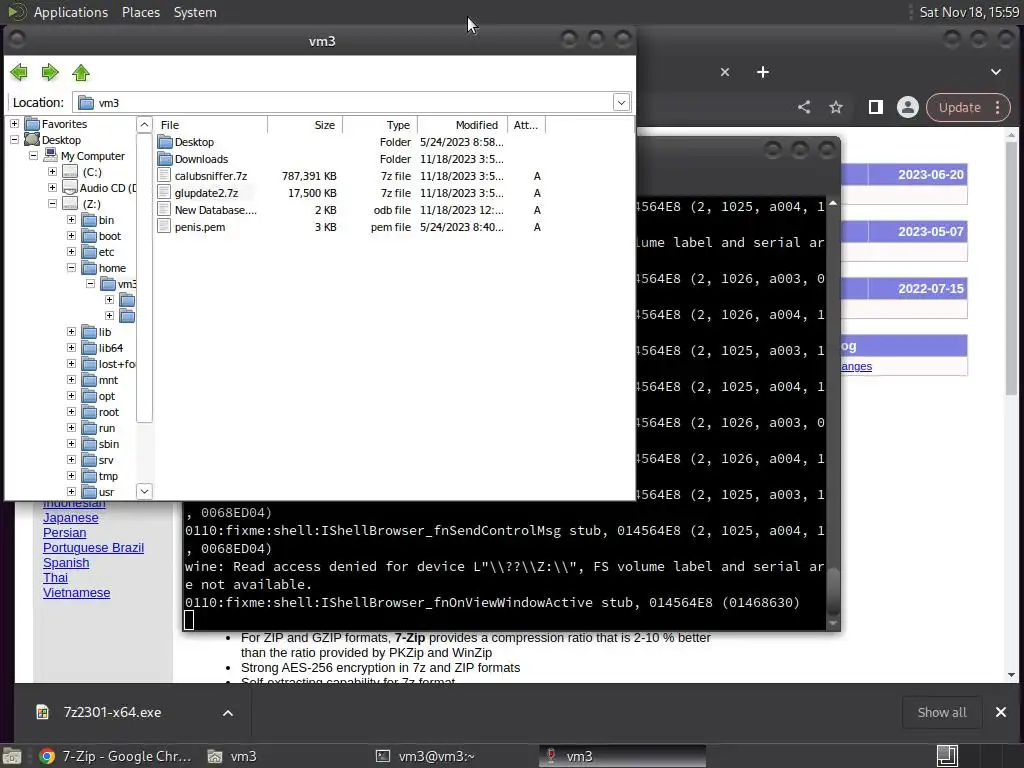Click tree pane scroll-down arrow
Screen dimensions: 1024x768
pyautogui.click(x=144, y=491)
